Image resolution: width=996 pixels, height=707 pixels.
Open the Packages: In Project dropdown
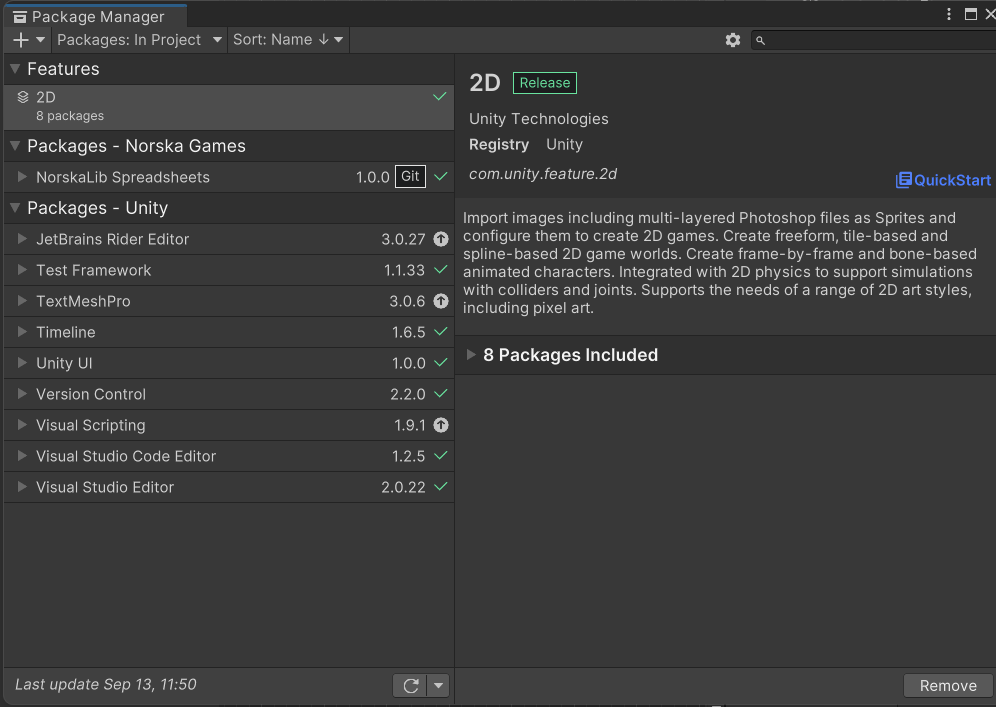(139, 40)
